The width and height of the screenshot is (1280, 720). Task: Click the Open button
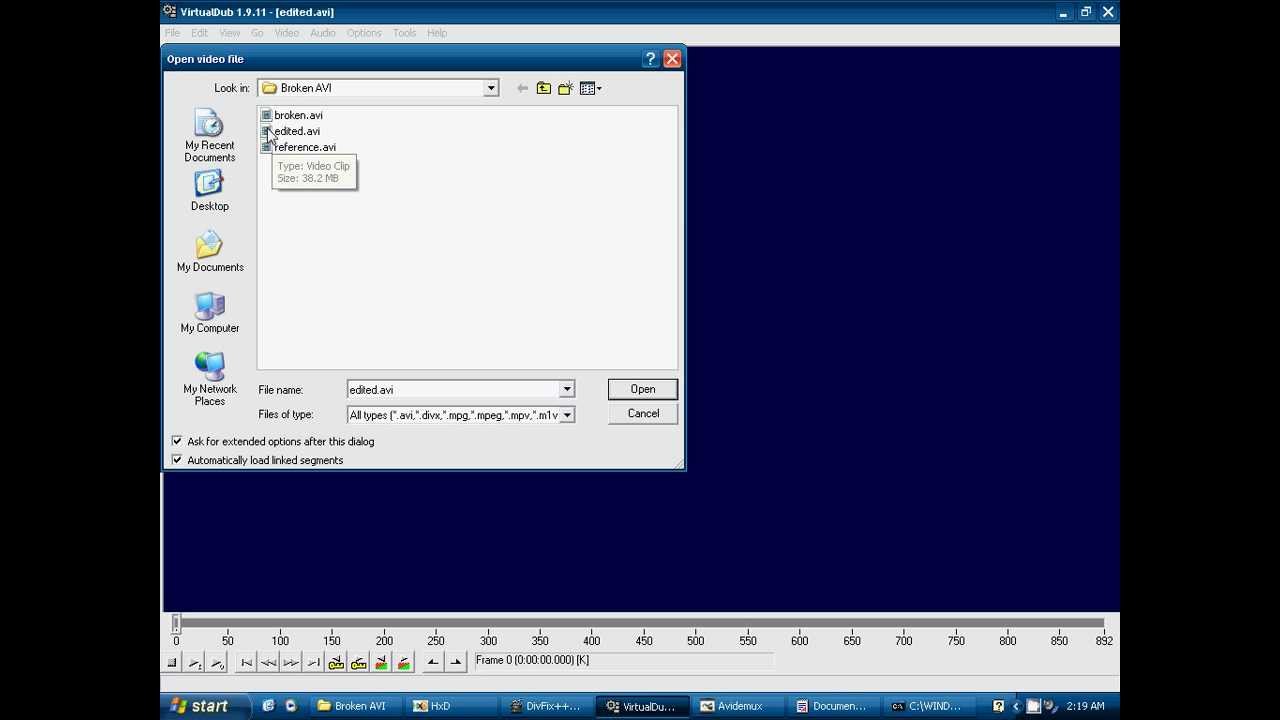(x=643, y=389)
